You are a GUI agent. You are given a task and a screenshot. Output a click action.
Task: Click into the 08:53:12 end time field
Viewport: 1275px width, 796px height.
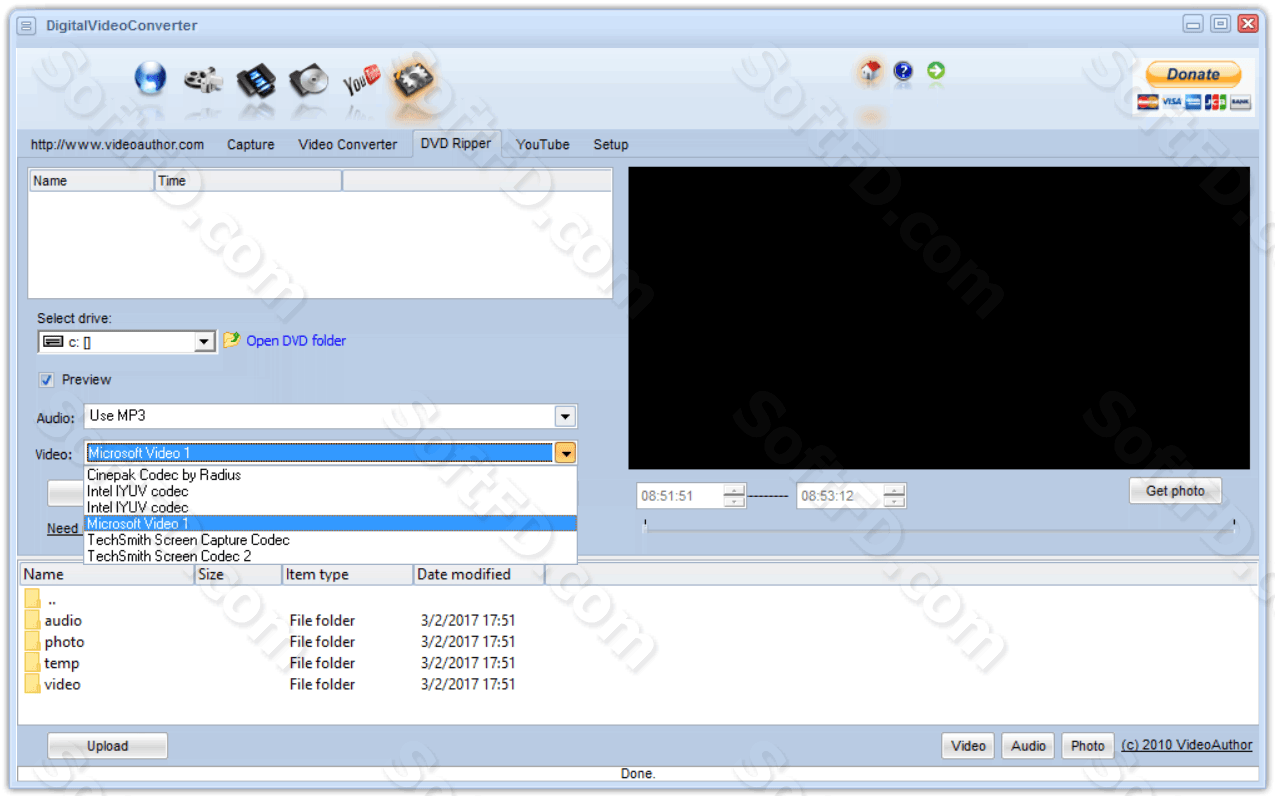840,496
